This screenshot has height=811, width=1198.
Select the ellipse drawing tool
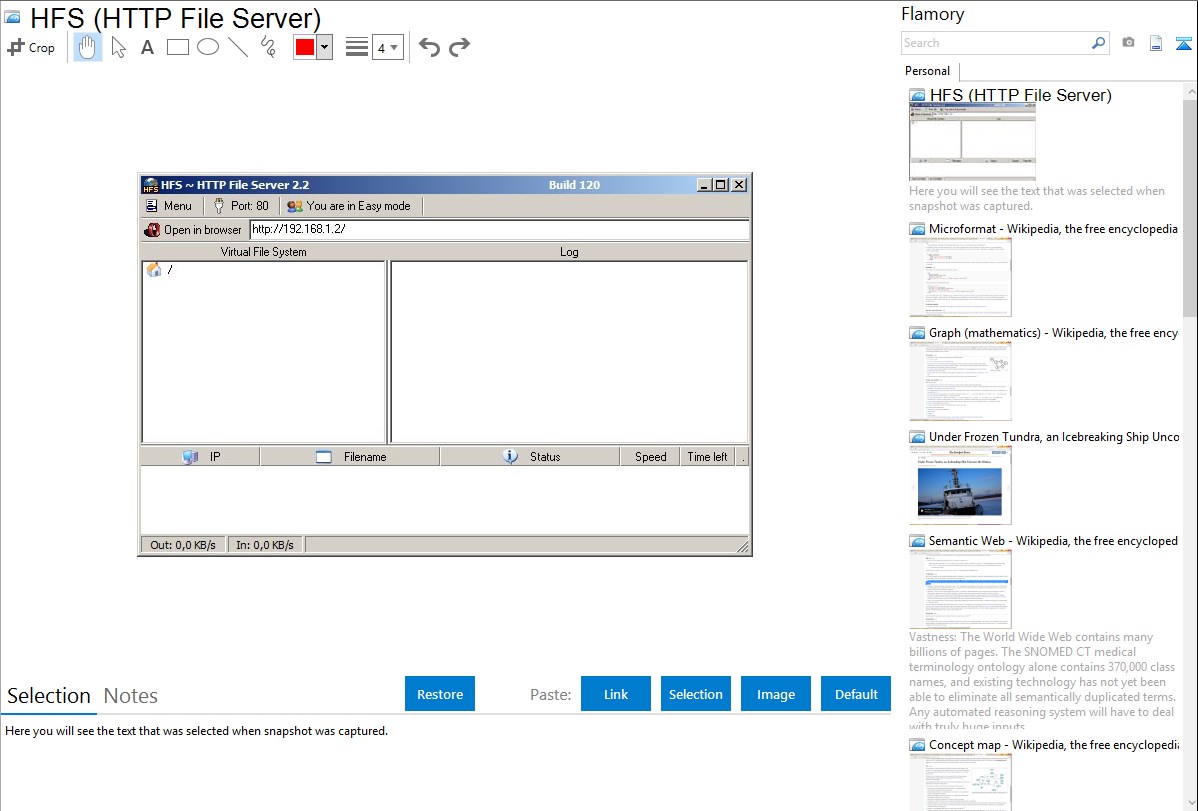(208, 47)
